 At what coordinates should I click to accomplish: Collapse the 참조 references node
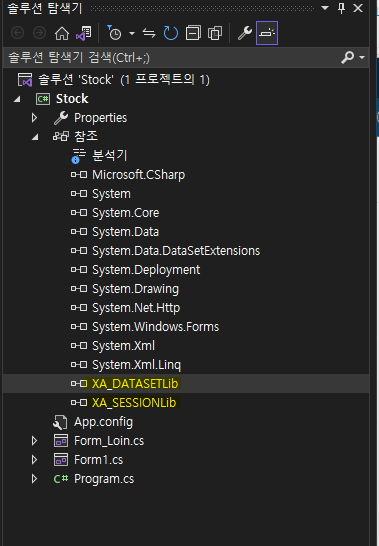click(35, 138)
